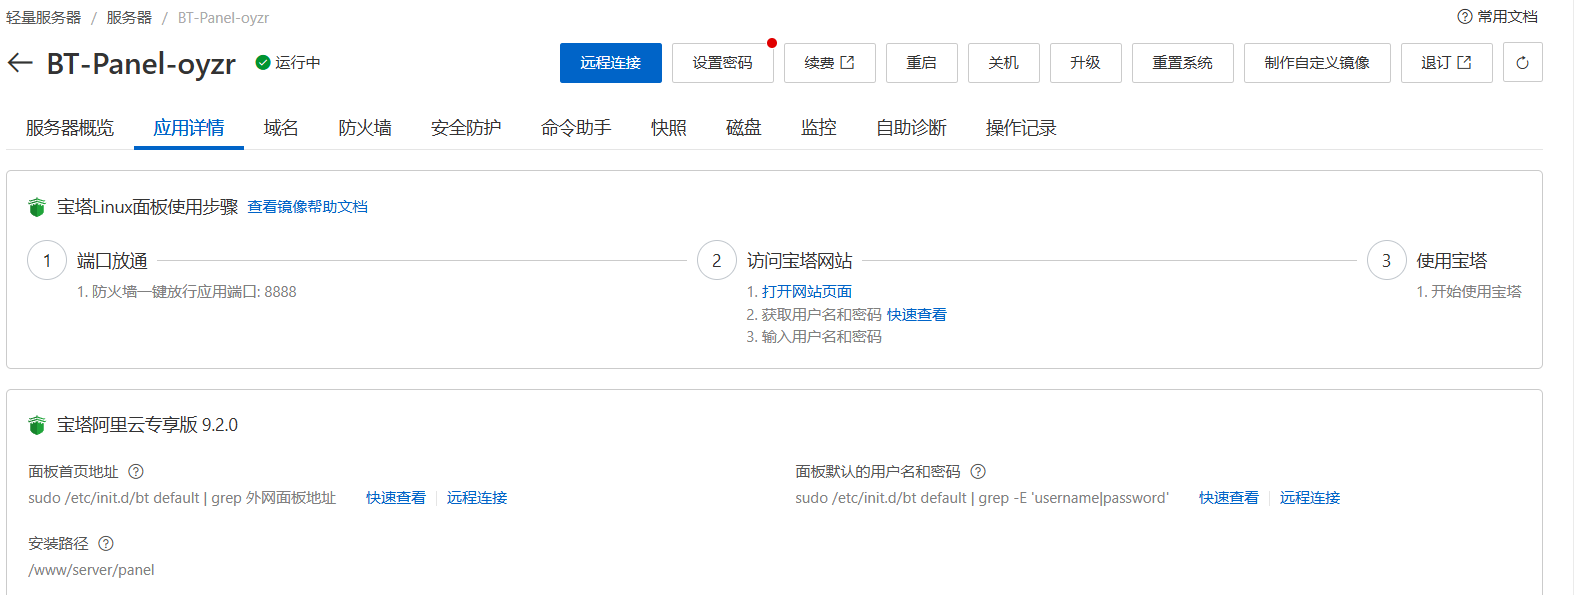The height and width of the screenshot is (595, 1575).
Task: Click the 关机 shutdown button
Action: 1004,63
